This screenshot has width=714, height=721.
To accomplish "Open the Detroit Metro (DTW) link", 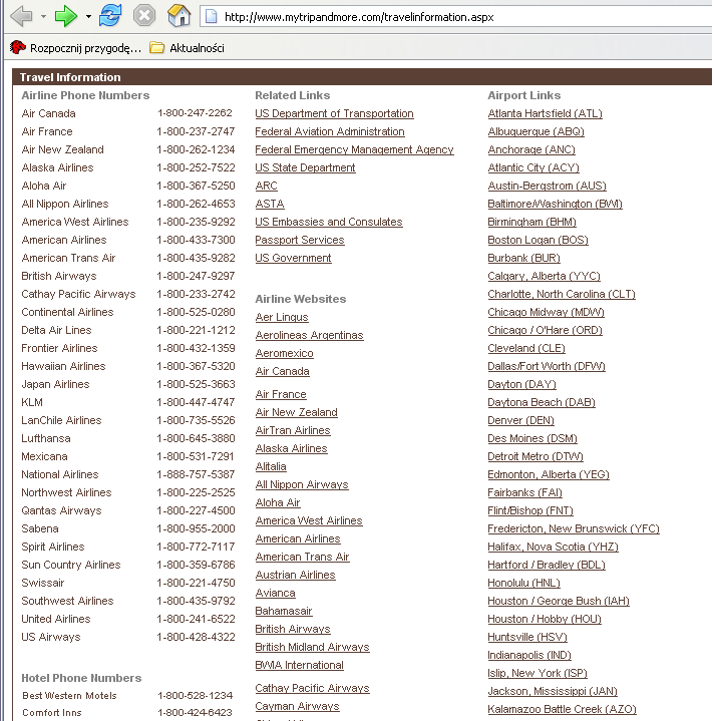I will coord(535,457).
